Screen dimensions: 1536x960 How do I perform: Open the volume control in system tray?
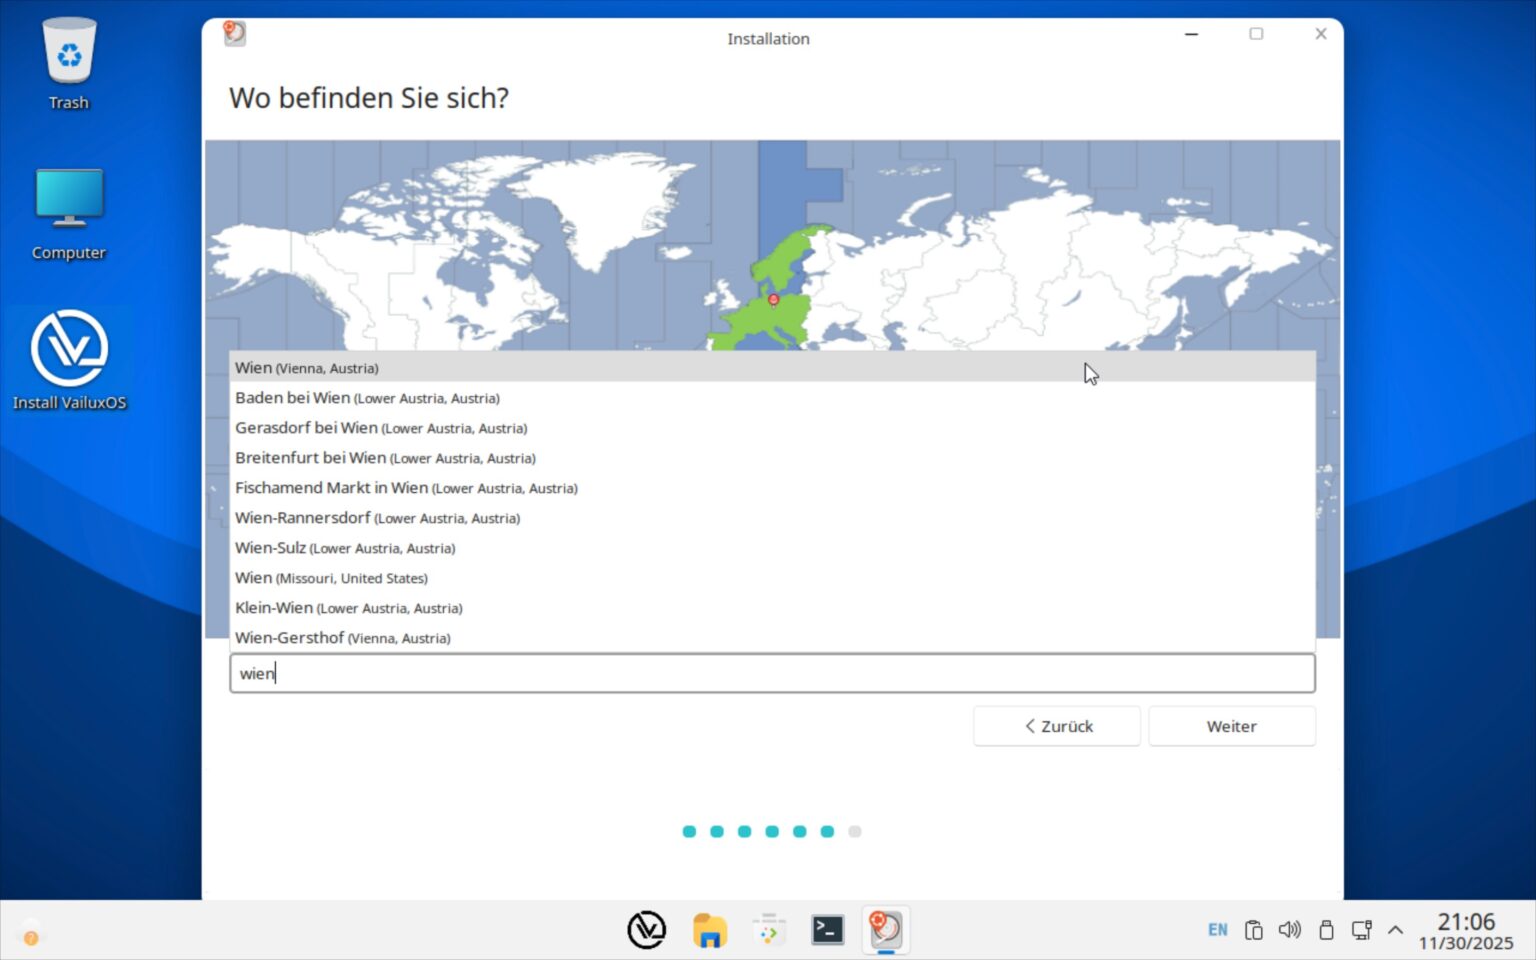pos(1289,930)
